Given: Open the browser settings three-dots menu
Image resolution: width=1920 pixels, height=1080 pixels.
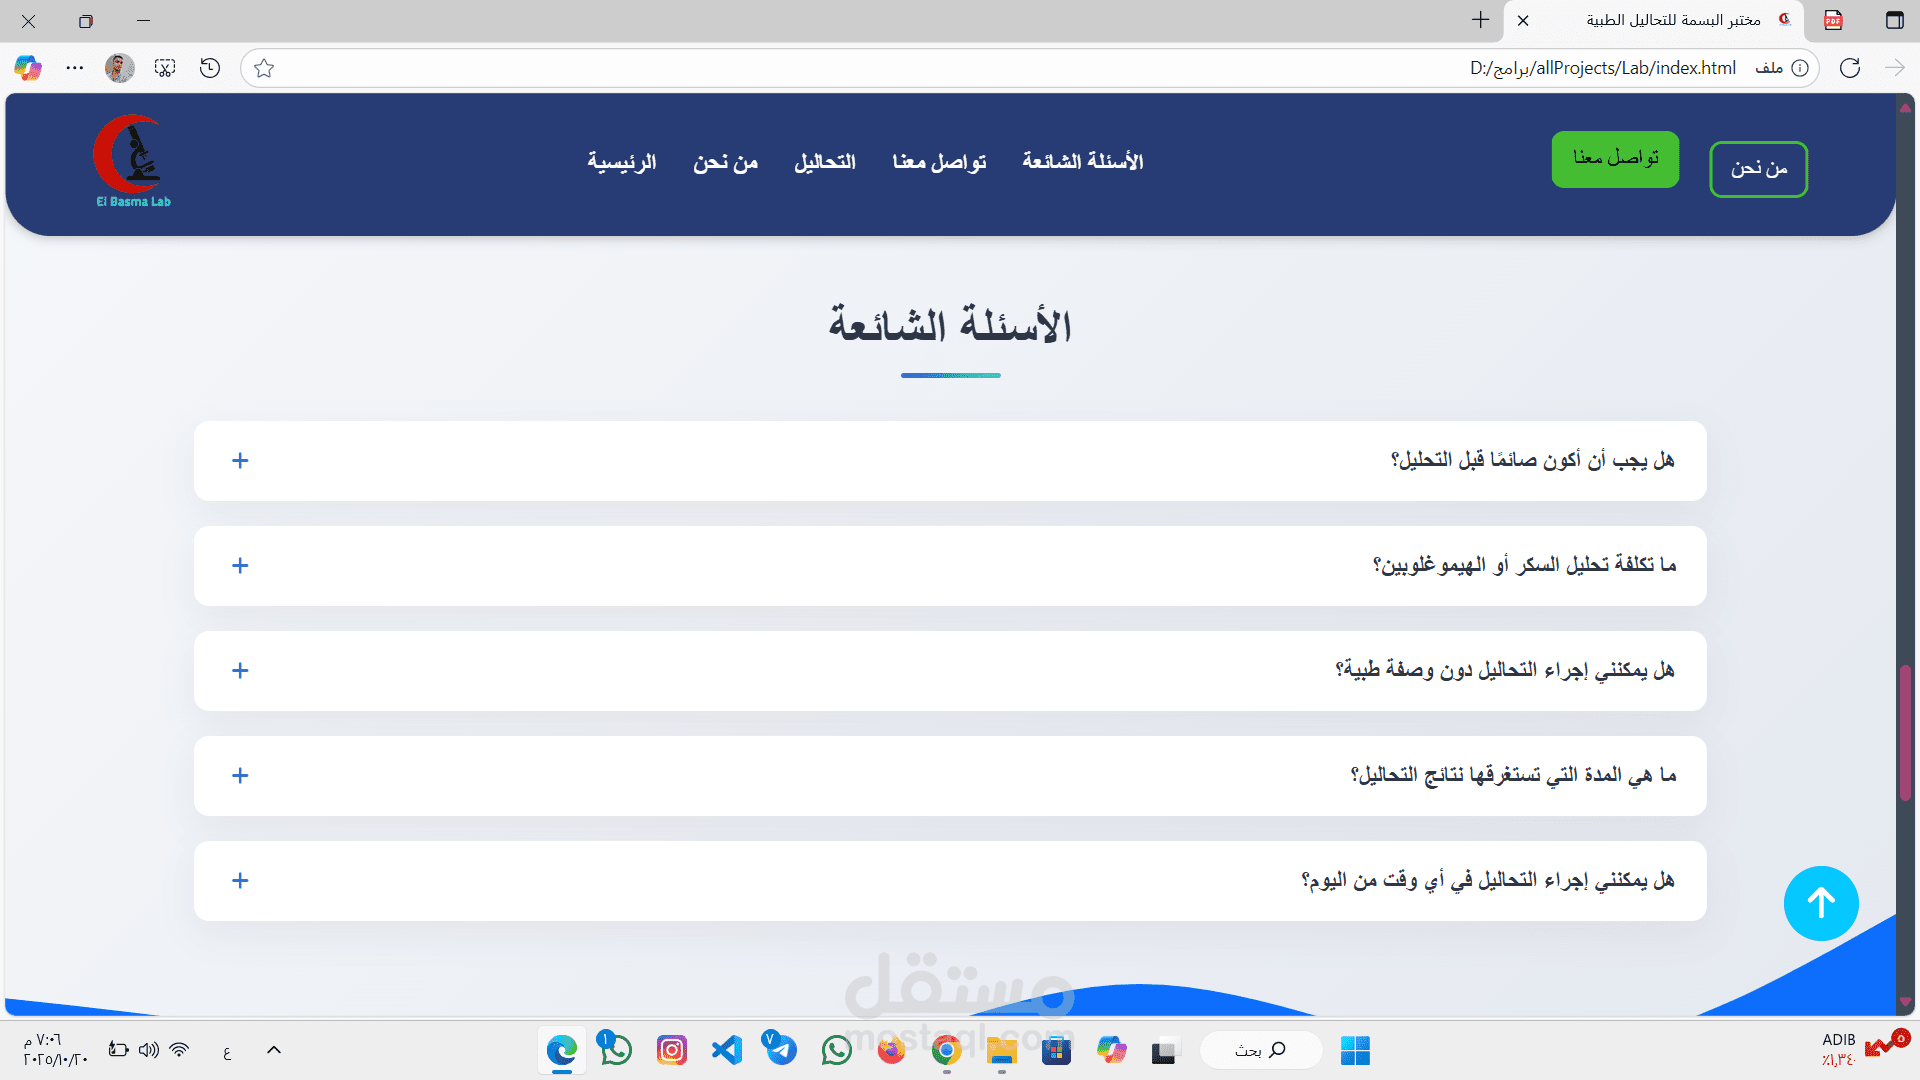Looking at the screenshot, I should tap(75, 68).
